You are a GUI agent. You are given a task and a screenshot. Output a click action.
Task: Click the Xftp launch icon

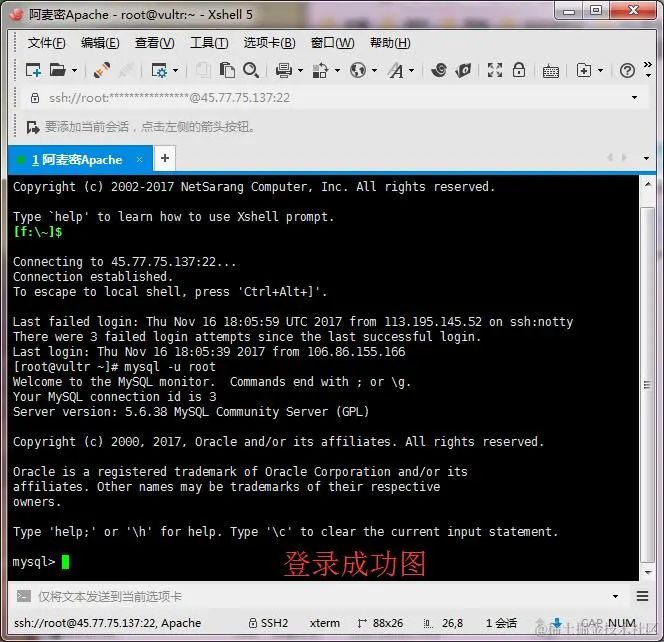point(463,70)
